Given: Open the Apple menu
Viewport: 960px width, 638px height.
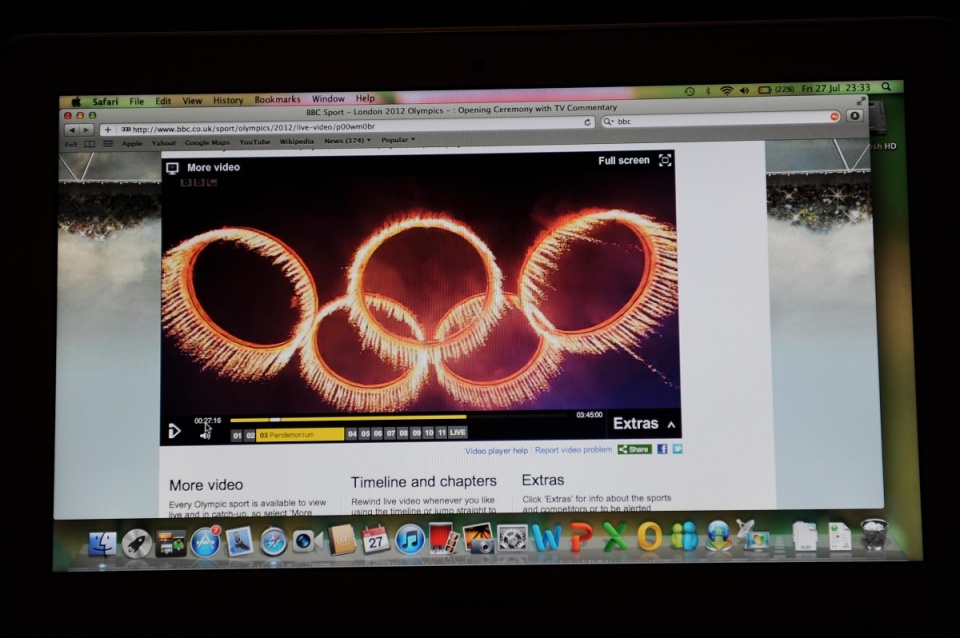Looking at the screenshot, I should point(76,102).
